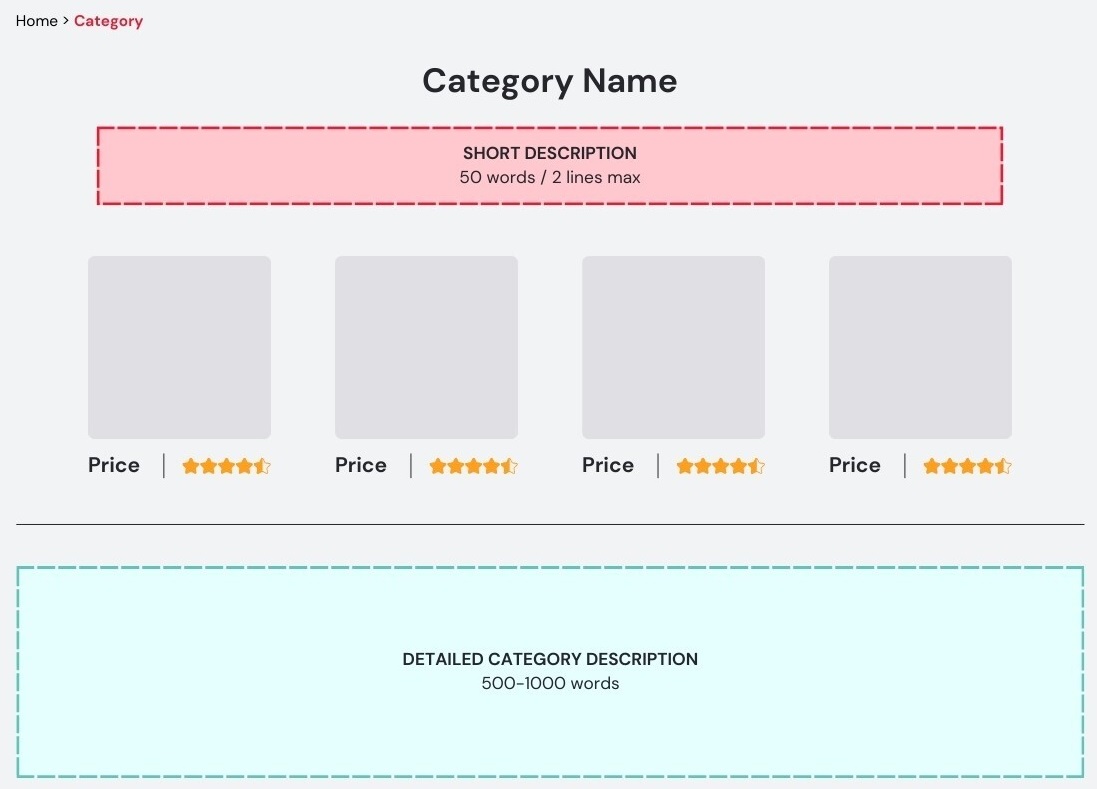Screen dimensions: 1097x789
Task: Click the third product's Price label
Action: tap(608, 465)
